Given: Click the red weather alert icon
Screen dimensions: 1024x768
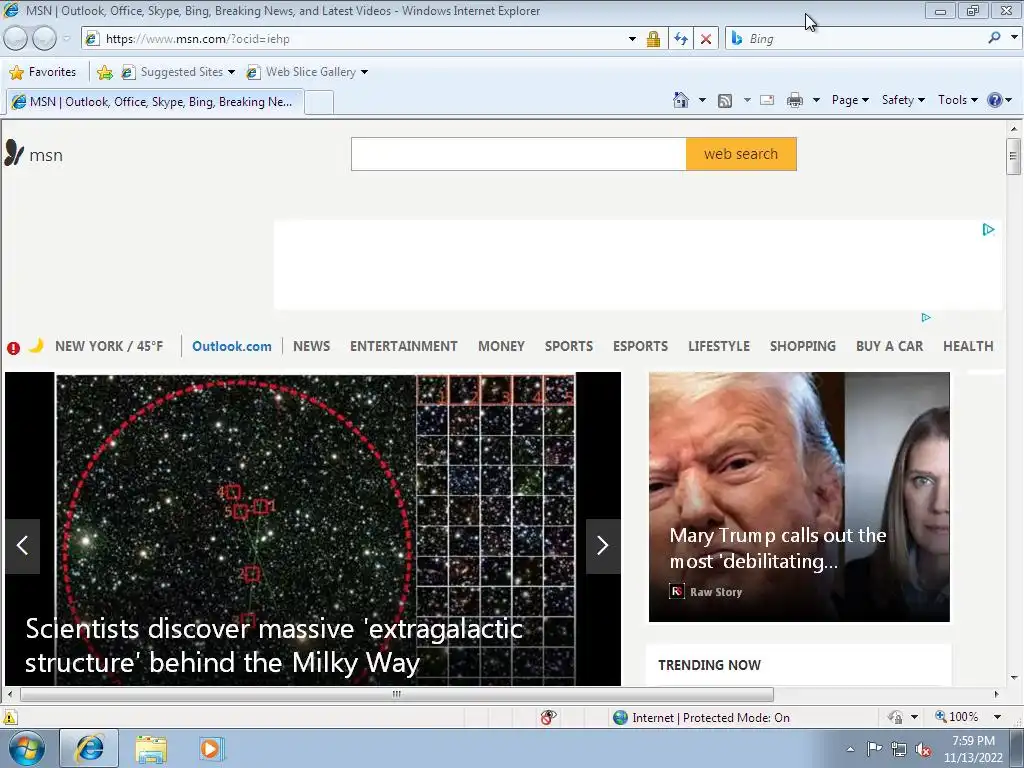Looking at the screenshot, I should coord(13,347).
